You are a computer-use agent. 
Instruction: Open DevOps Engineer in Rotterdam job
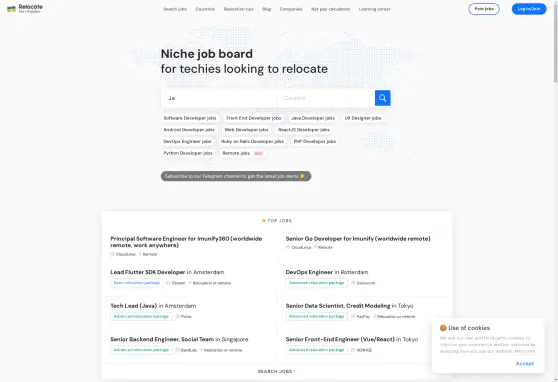[x=327, y=272]
